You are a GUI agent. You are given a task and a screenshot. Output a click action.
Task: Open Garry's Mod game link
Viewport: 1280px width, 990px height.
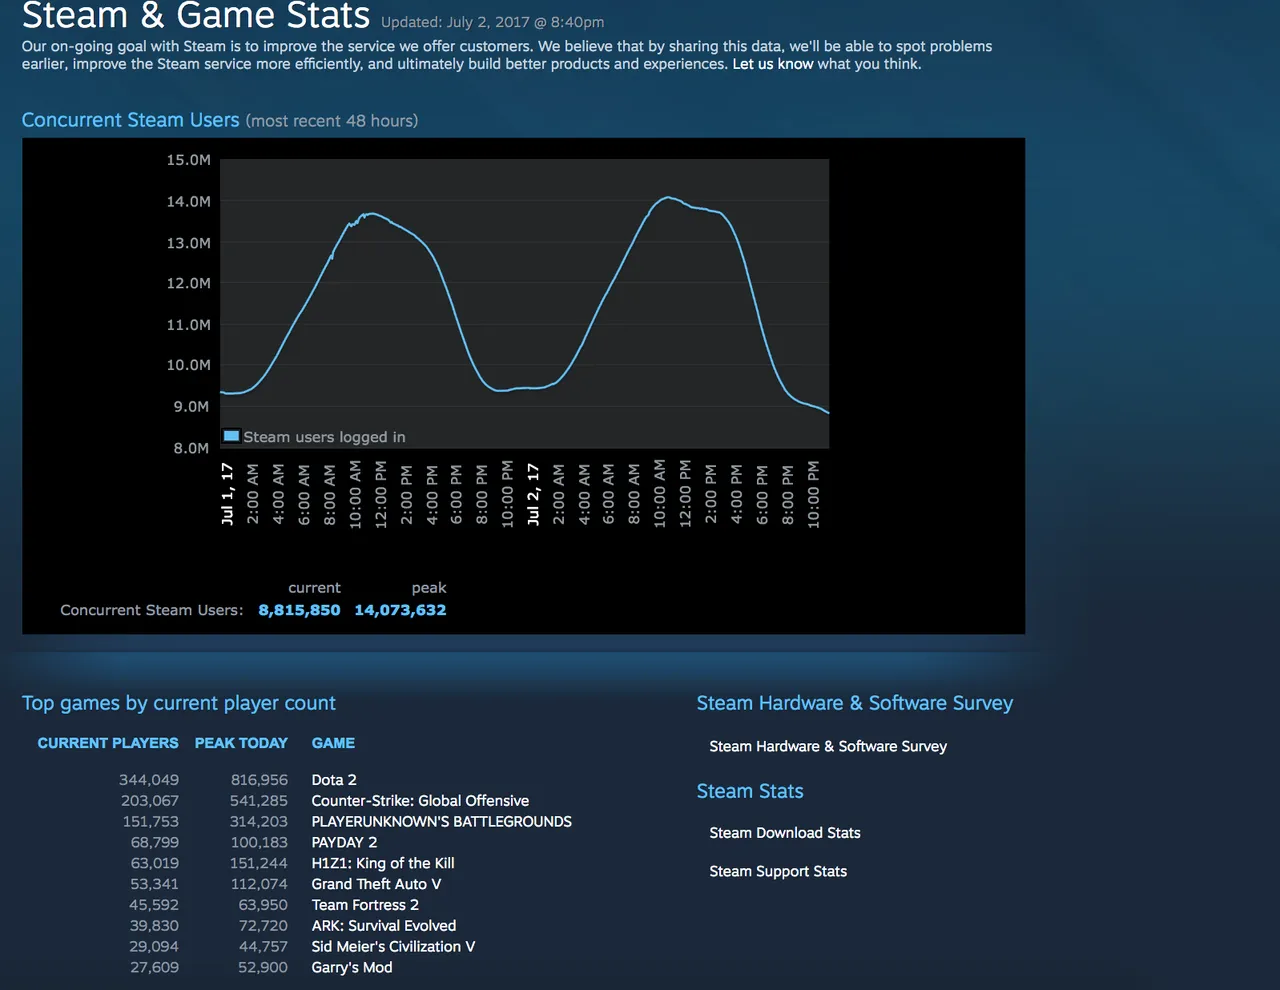click(x=352, y=968)
